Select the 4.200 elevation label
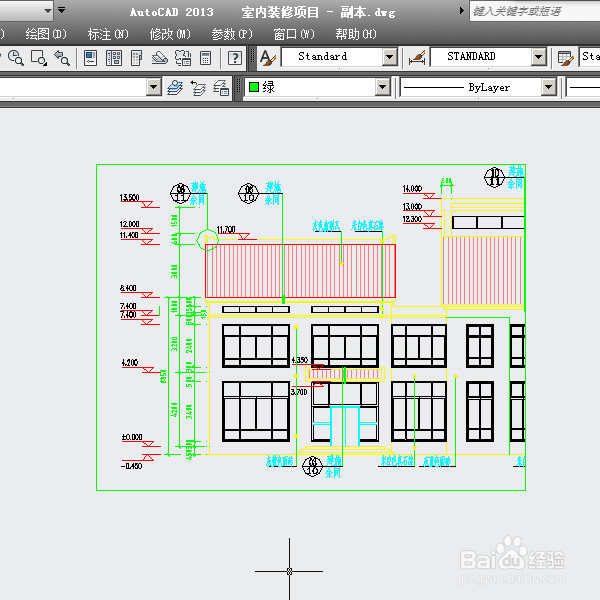The image size is (600, 600). [x=130, y=362]
